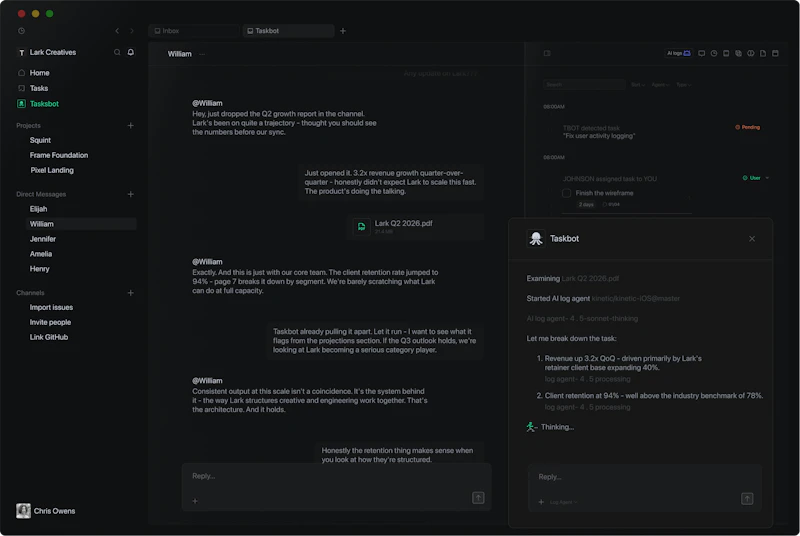
Task: Open the Squint project
Action: (x=40, y=140)
